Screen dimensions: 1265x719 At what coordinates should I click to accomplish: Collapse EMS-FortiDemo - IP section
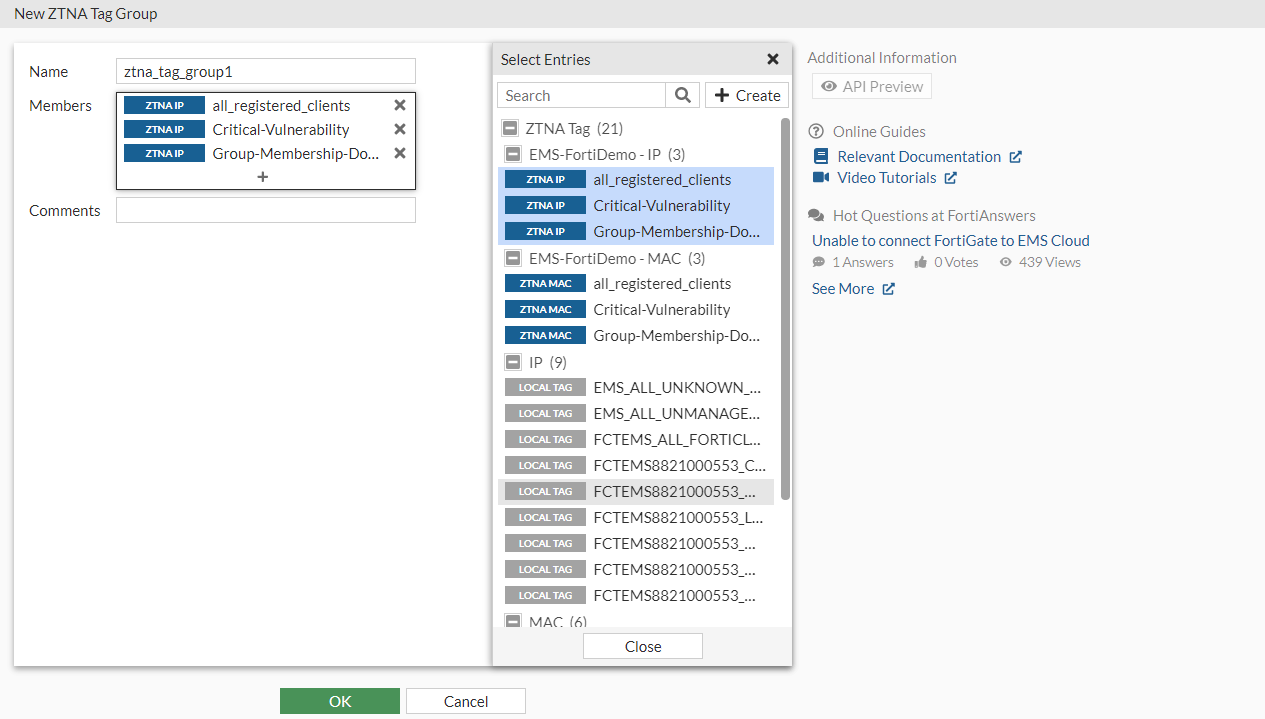tap(513, 154)
